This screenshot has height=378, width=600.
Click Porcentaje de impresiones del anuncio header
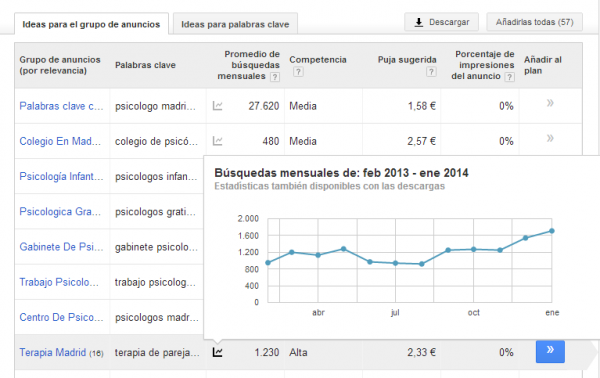pyautogui.click(x=483, y=65)
